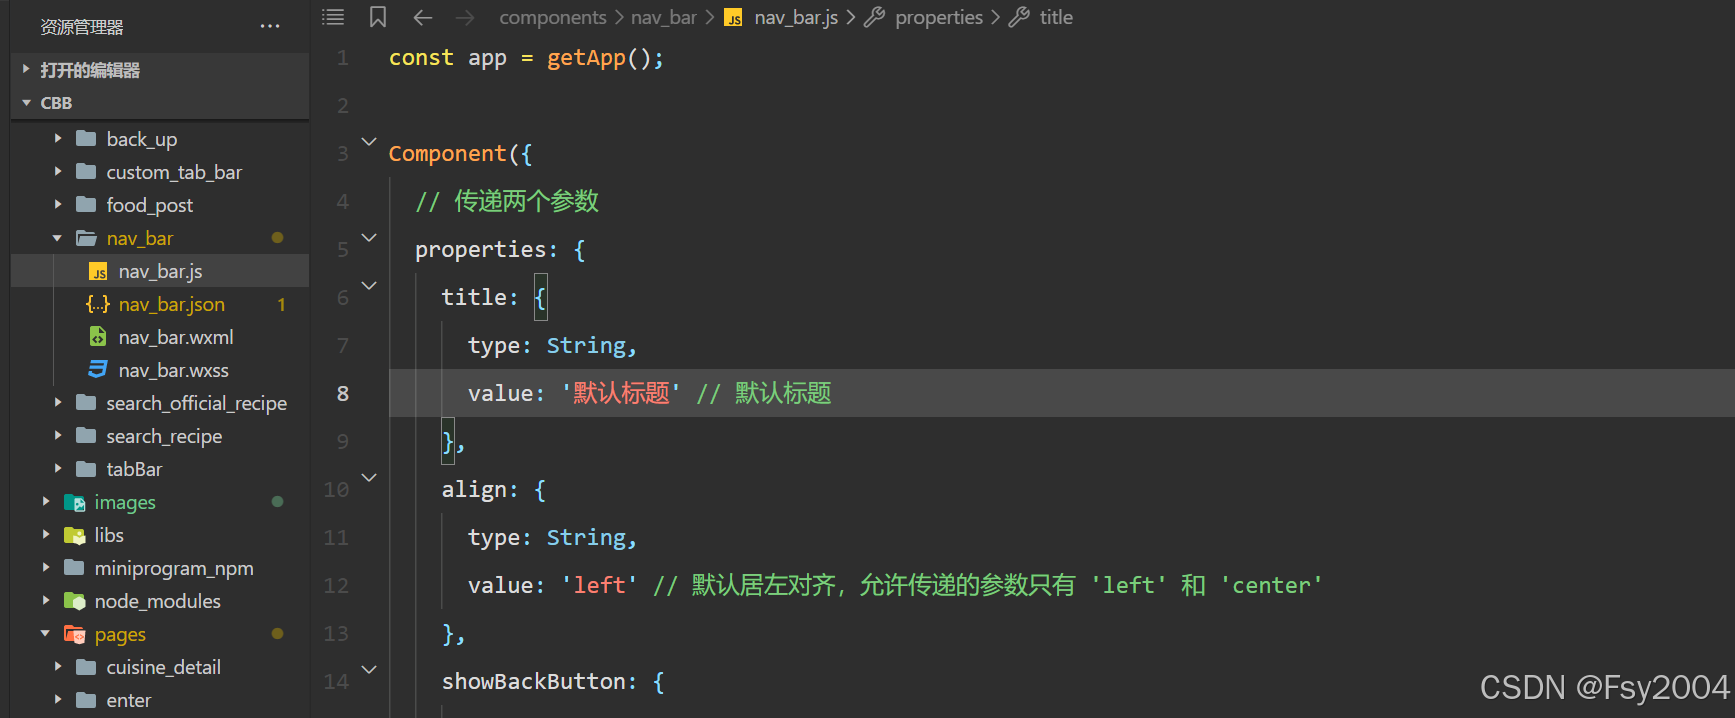
Task: Select the miniprogram_npm folder name
Action: click(174, 568)
